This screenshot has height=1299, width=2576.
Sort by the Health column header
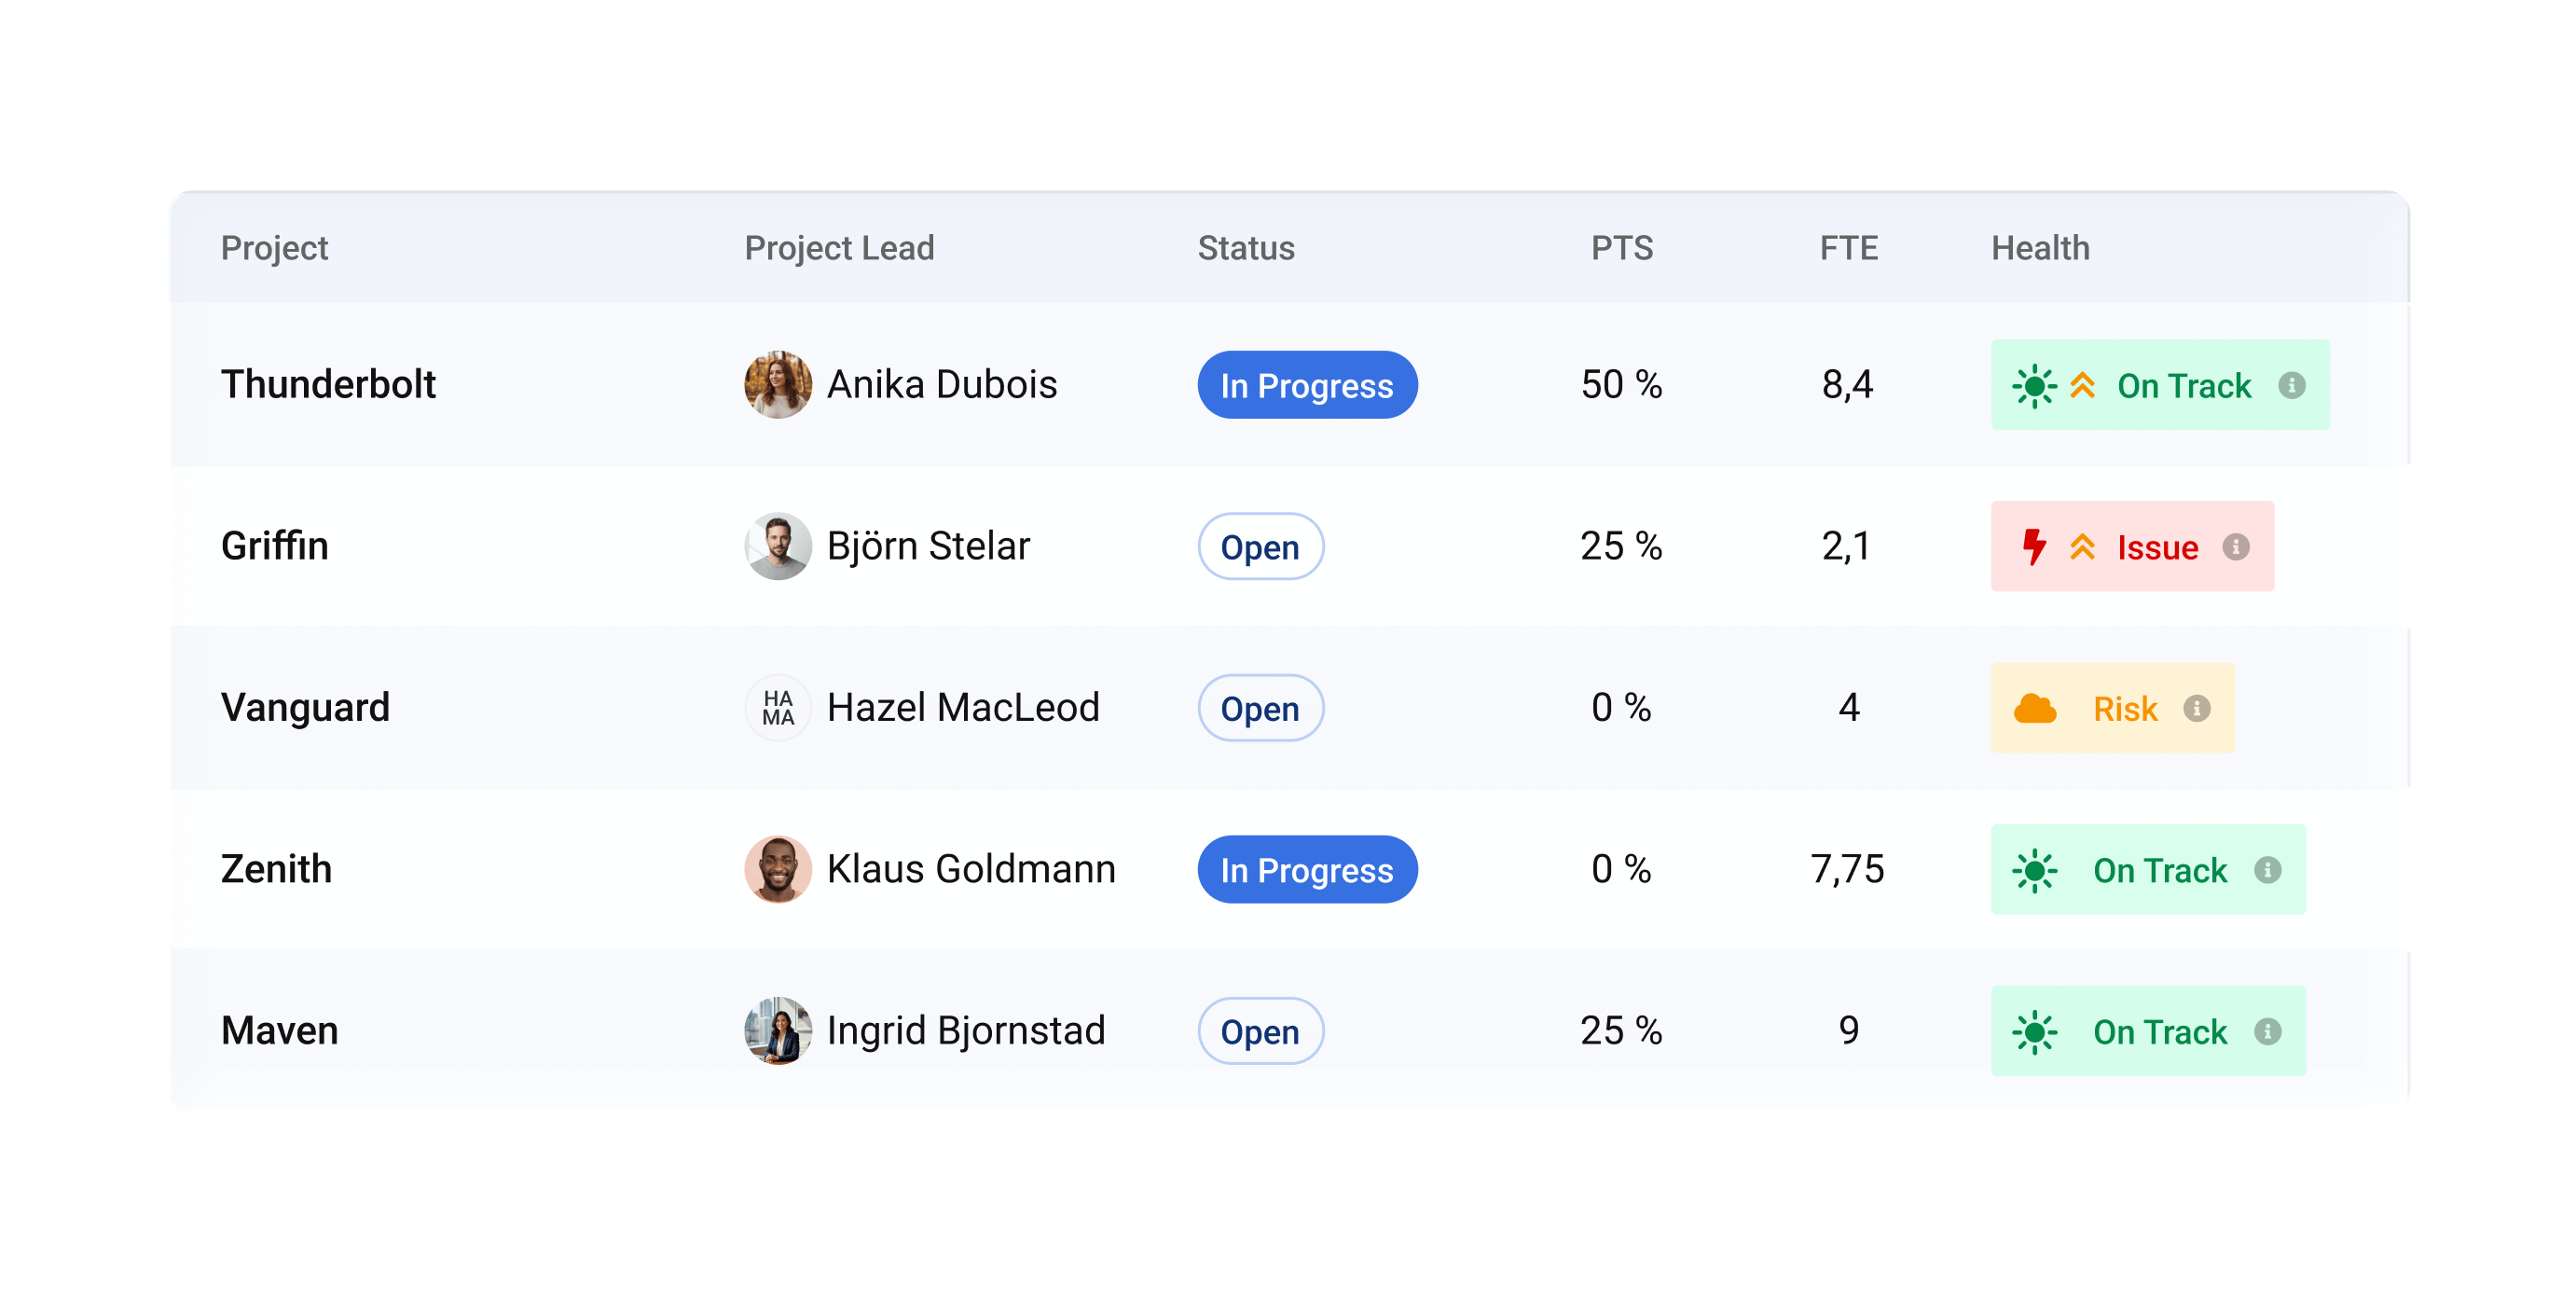[2039, 248]
